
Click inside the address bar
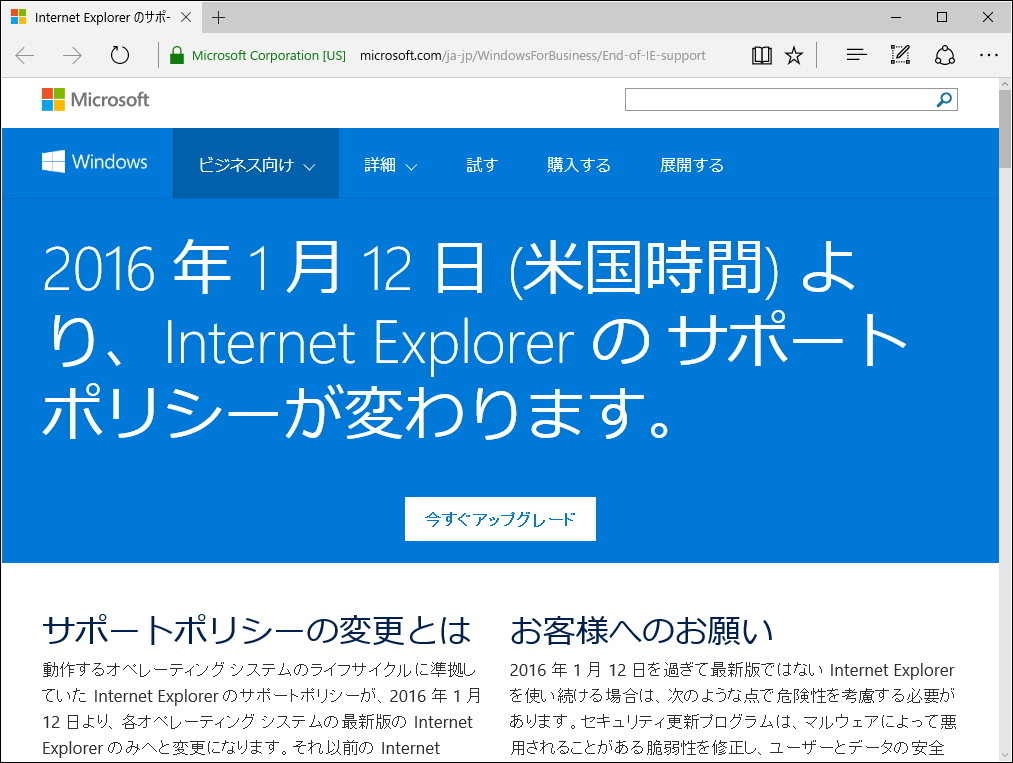coord(531,55)
